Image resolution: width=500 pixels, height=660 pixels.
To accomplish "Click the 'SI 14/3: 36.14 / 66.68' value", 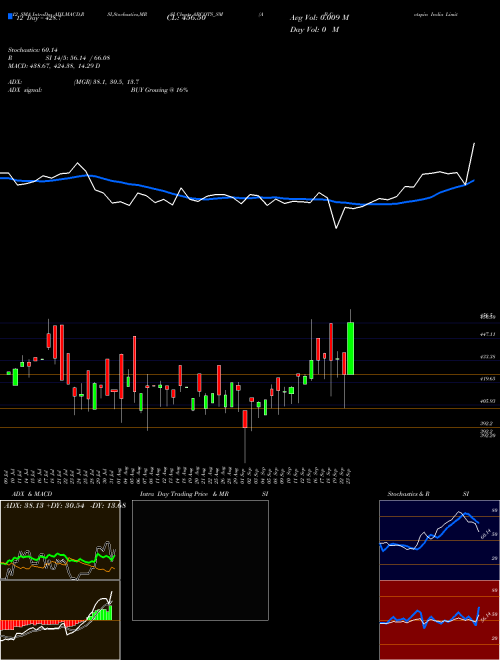I will [x=78, y=58].
